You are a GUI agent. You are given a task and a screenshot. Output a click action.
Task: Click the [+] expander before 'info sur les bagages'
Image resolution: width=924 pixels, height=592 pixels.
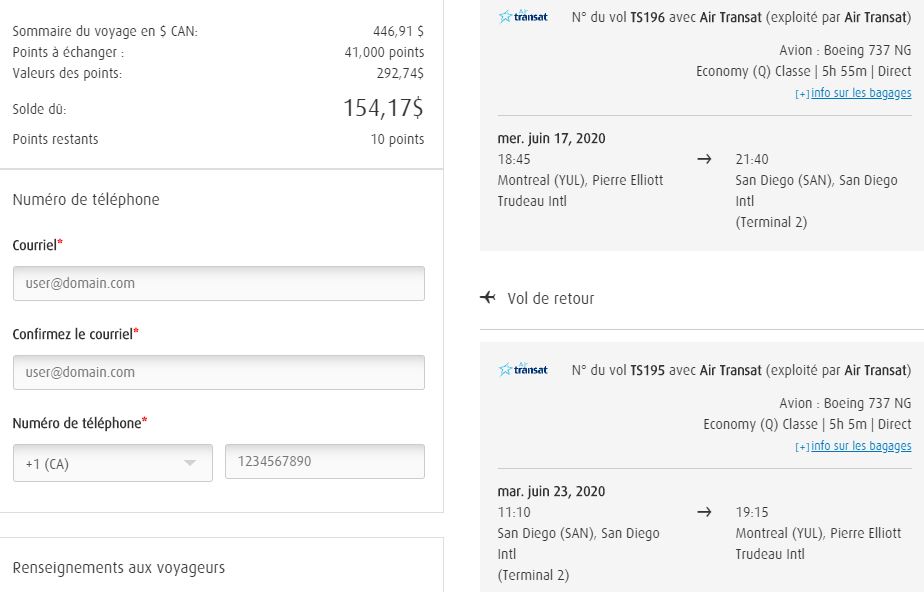point(800,93)
